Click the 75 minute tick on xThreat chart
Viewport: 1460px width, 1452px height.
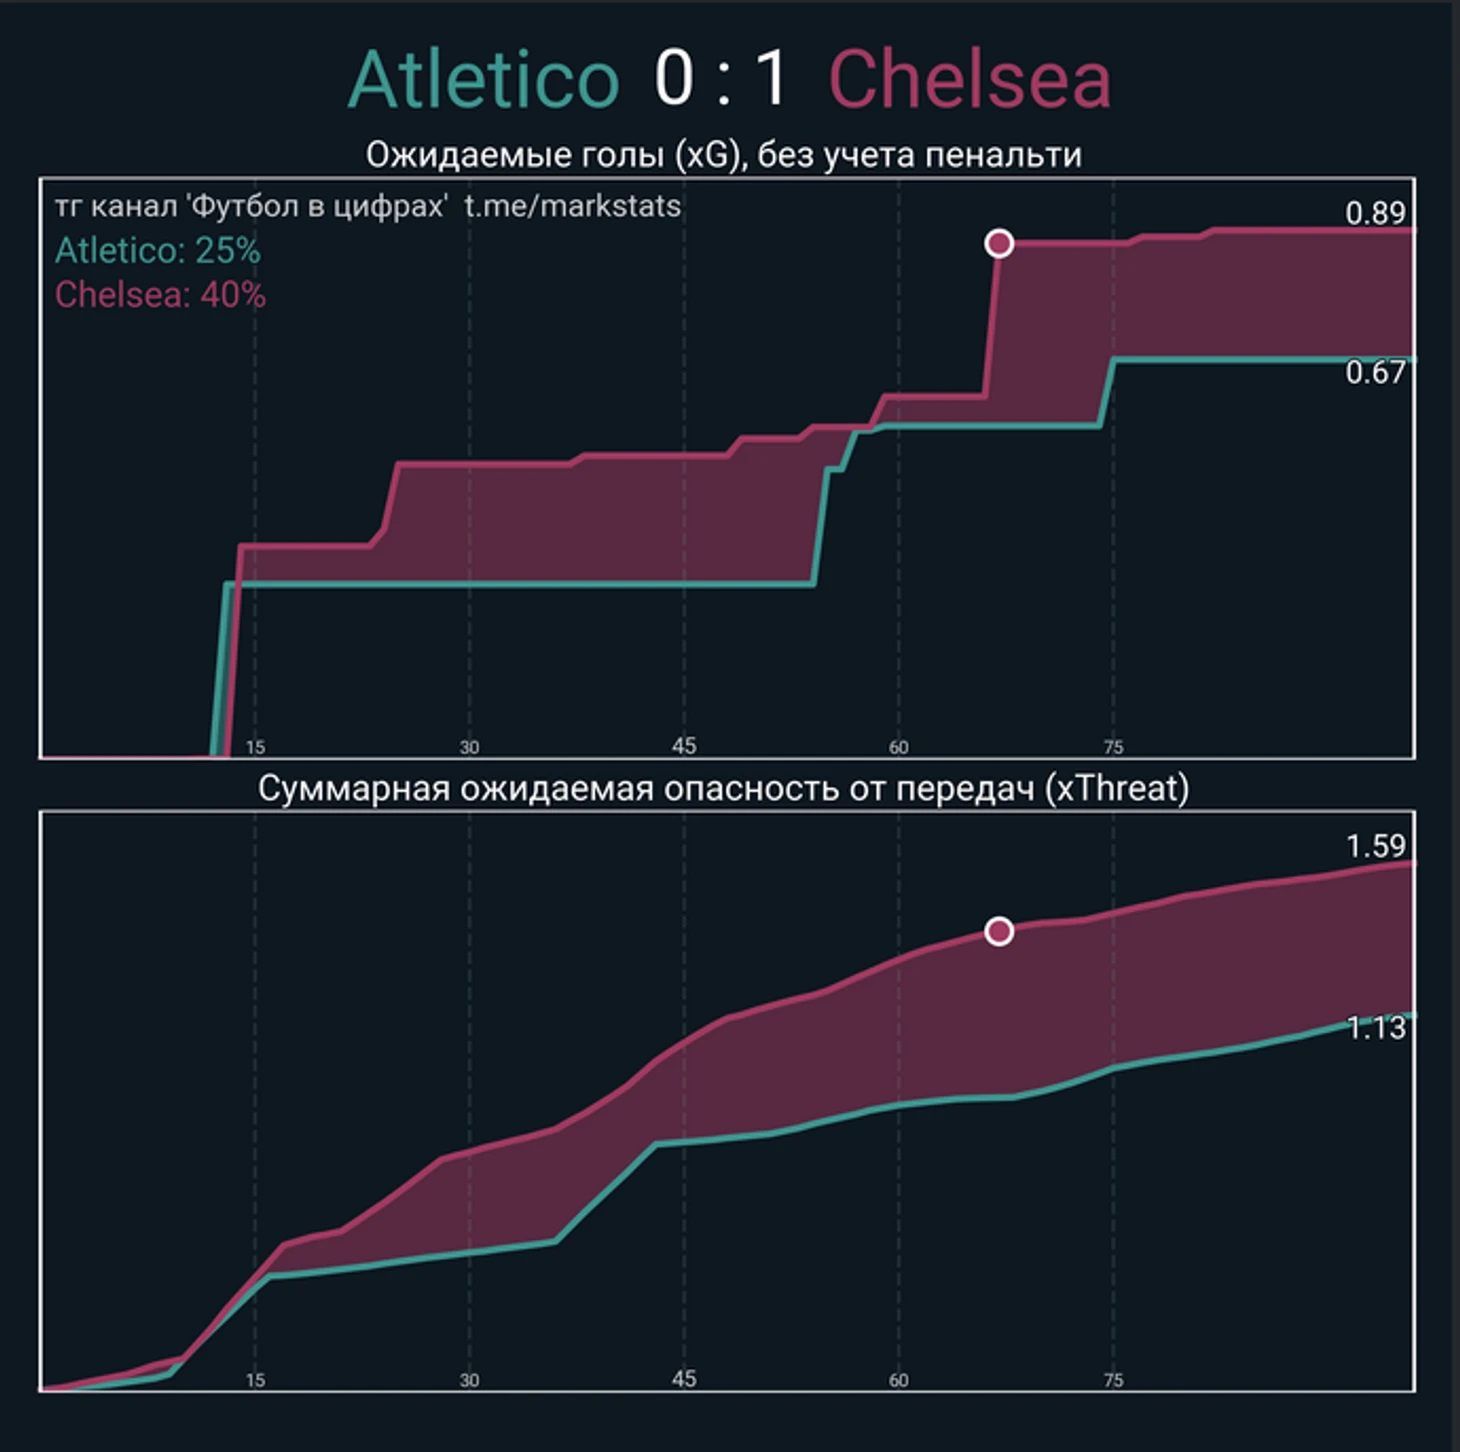(x=1113, y=1380)
